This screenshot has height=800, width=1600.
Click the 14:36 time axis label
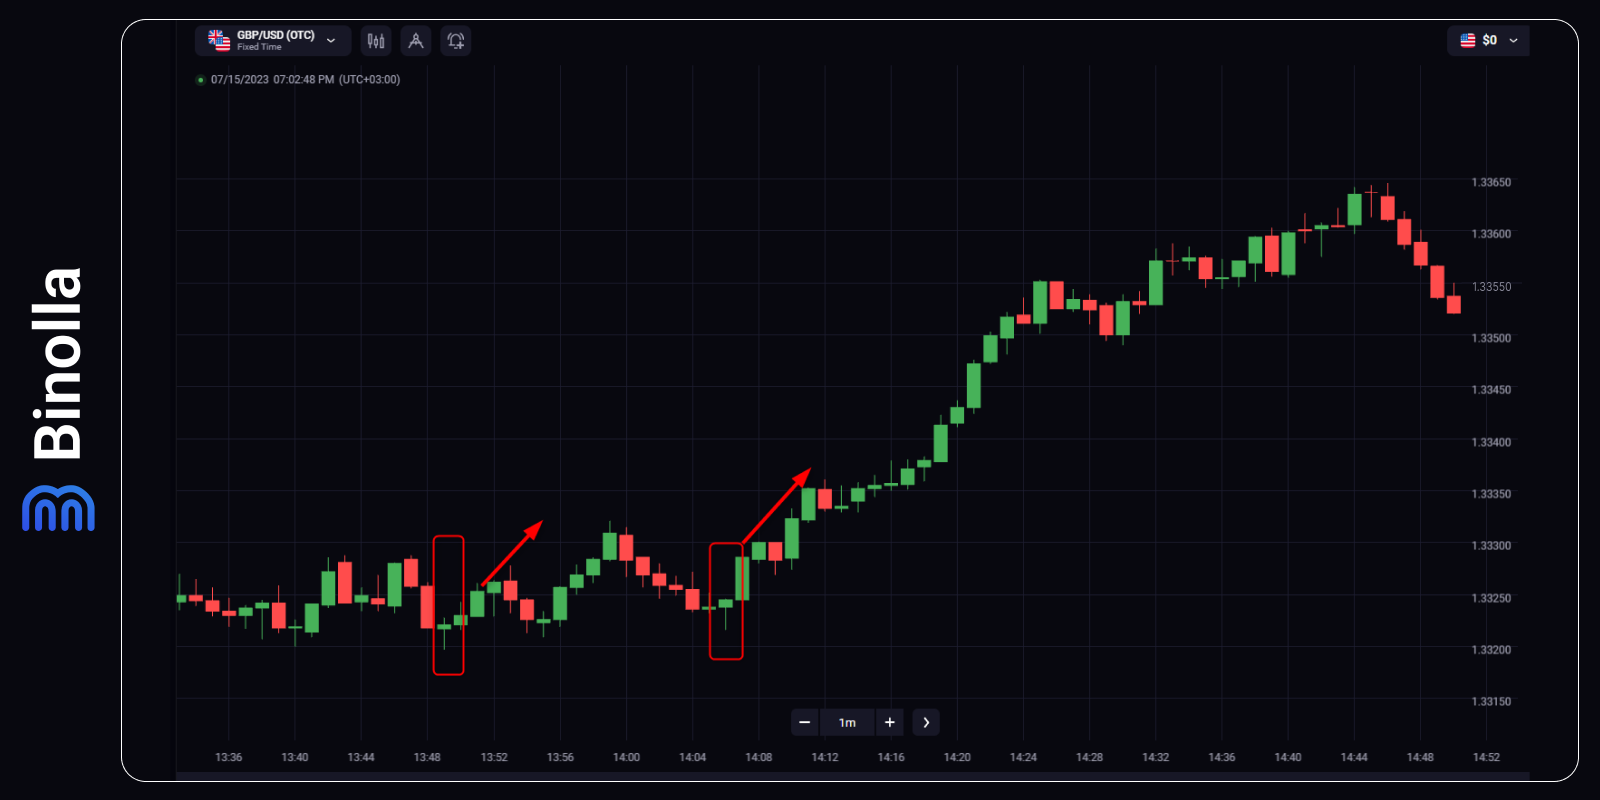click(x=1222, y=757)
